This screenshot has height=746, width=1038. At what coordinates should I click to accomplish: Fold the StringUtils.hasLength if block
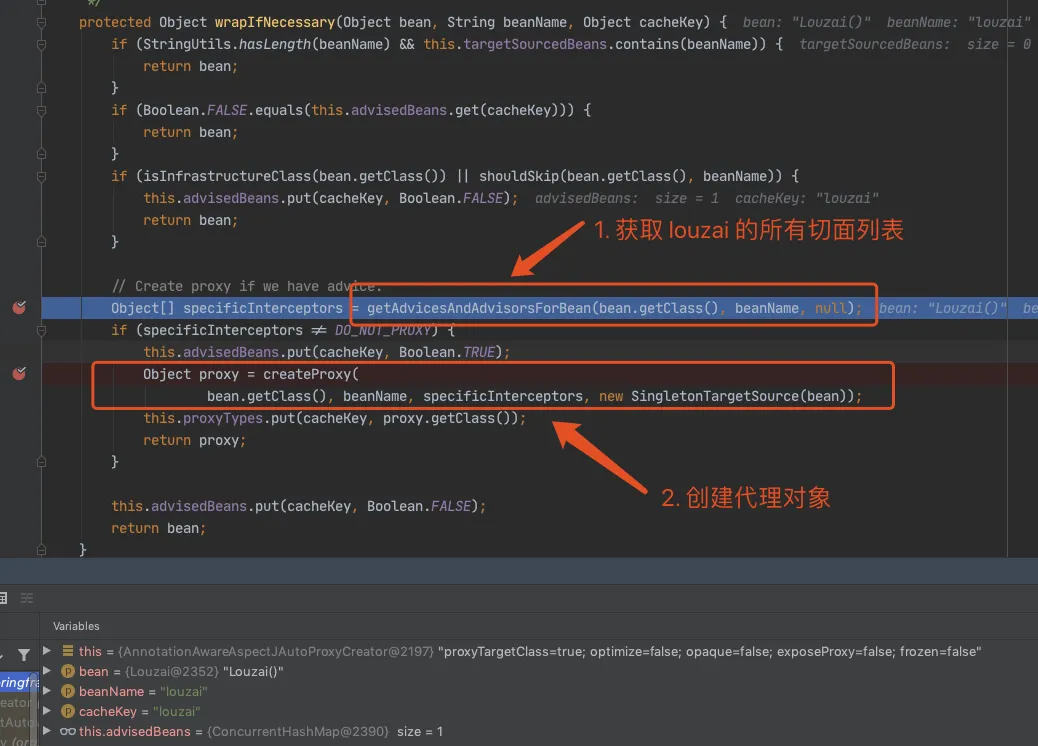[x=41, y=44]
